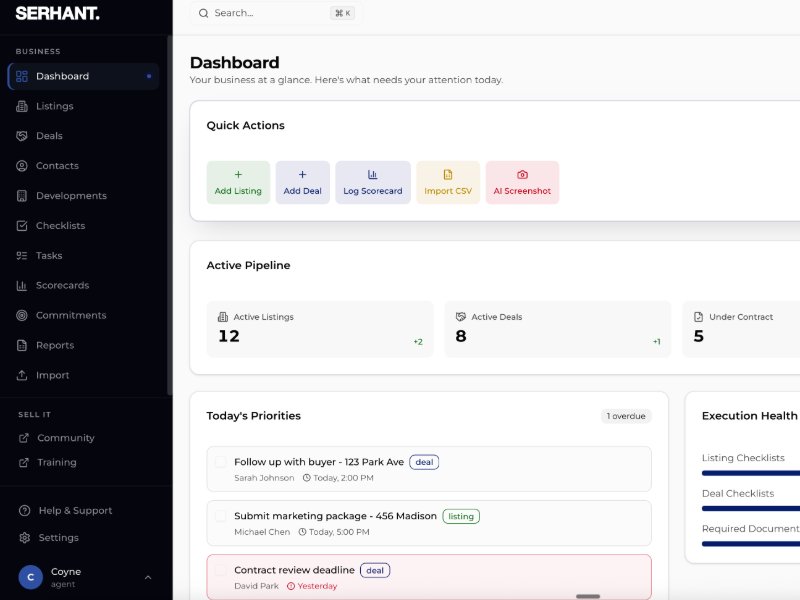
Task: Mark Contract review deadline as done
Action: click(x=221, y=570)
